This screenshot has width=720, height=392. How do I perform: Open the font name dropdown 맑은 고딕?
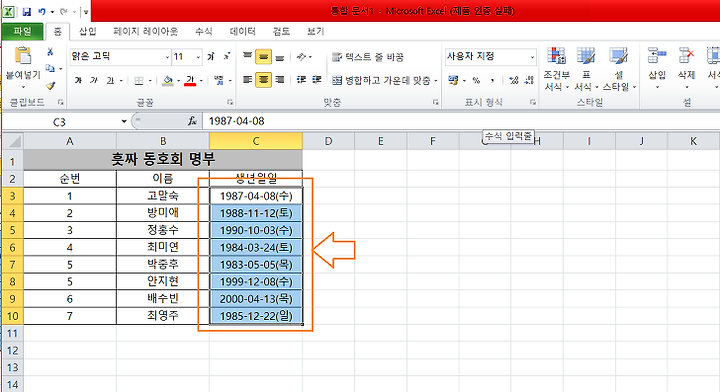pos(167,57)
